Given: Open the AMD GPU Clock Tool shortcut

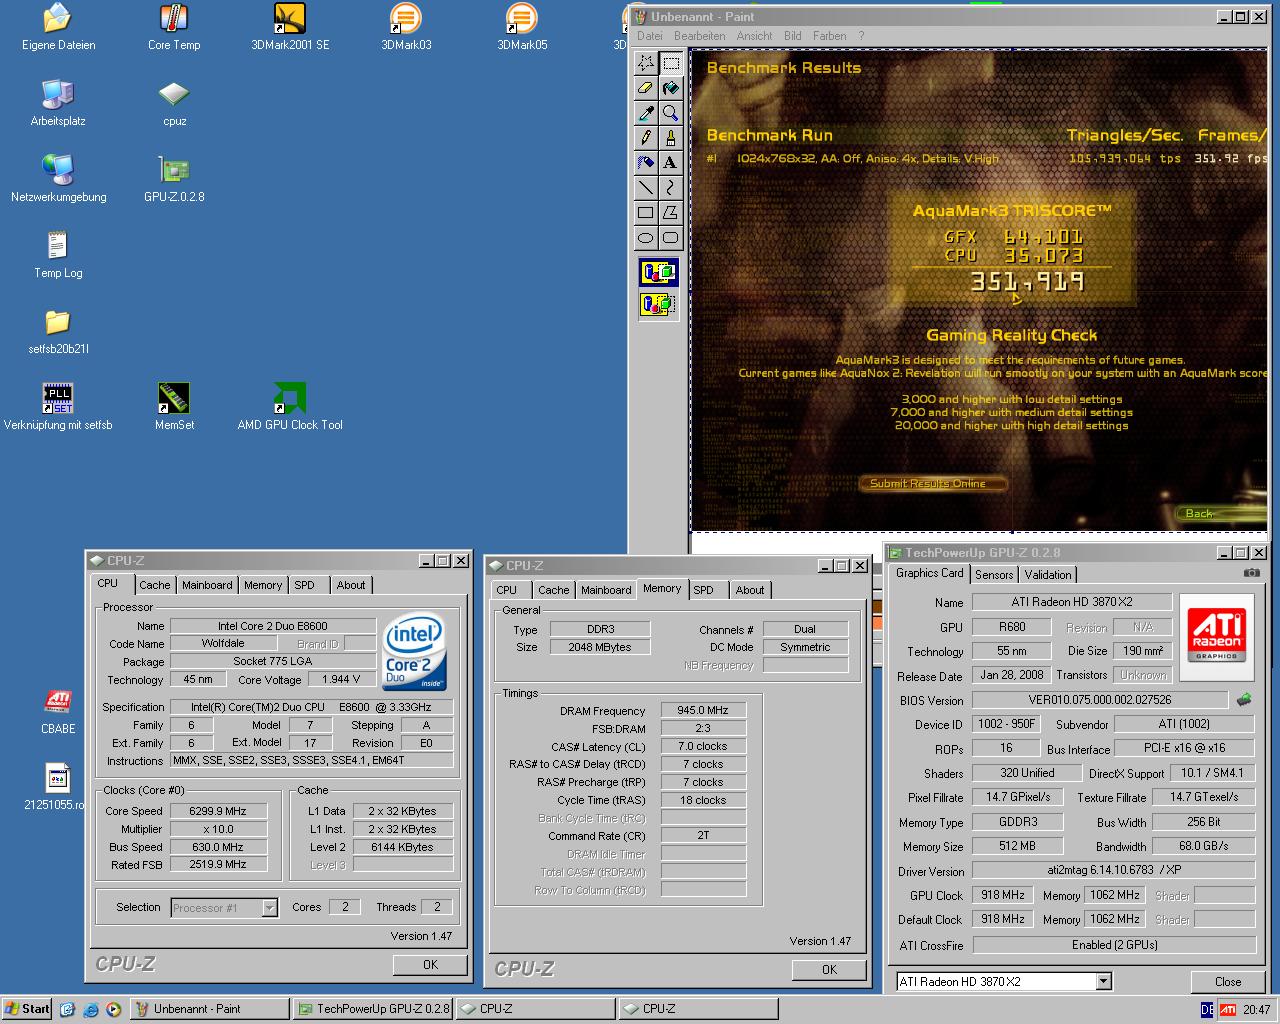Looking at the screenshot, I should pyautogui.click(x=290, y=407).
